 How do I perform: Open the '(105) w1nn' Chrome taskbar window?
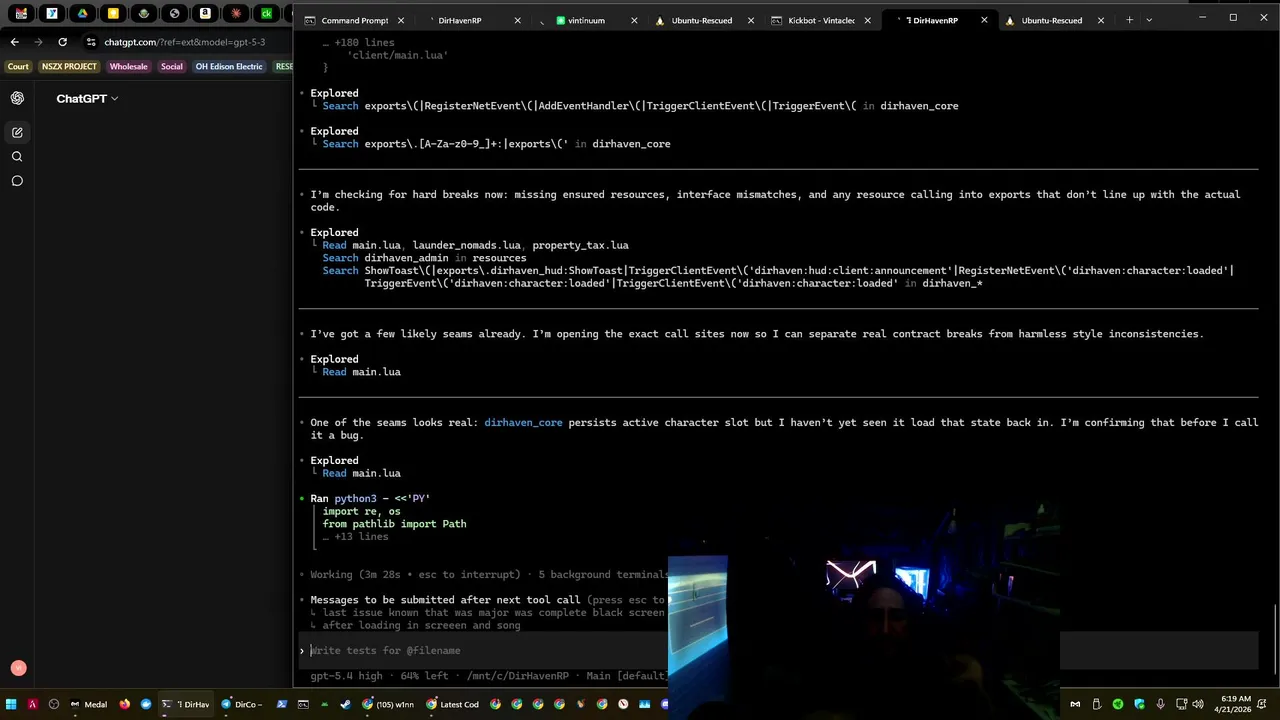[388, 704]
